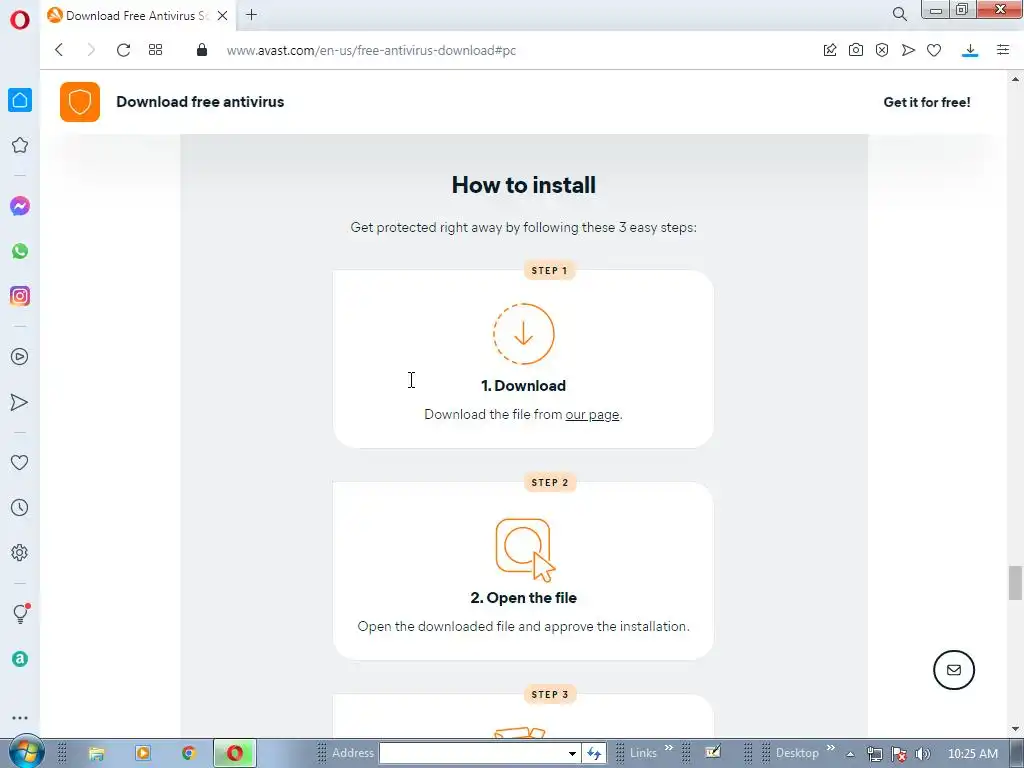Image resolution: width=1024 pixels, height=768 pixels.
Task: View site security lock info
Action: (x=202, y=50)
